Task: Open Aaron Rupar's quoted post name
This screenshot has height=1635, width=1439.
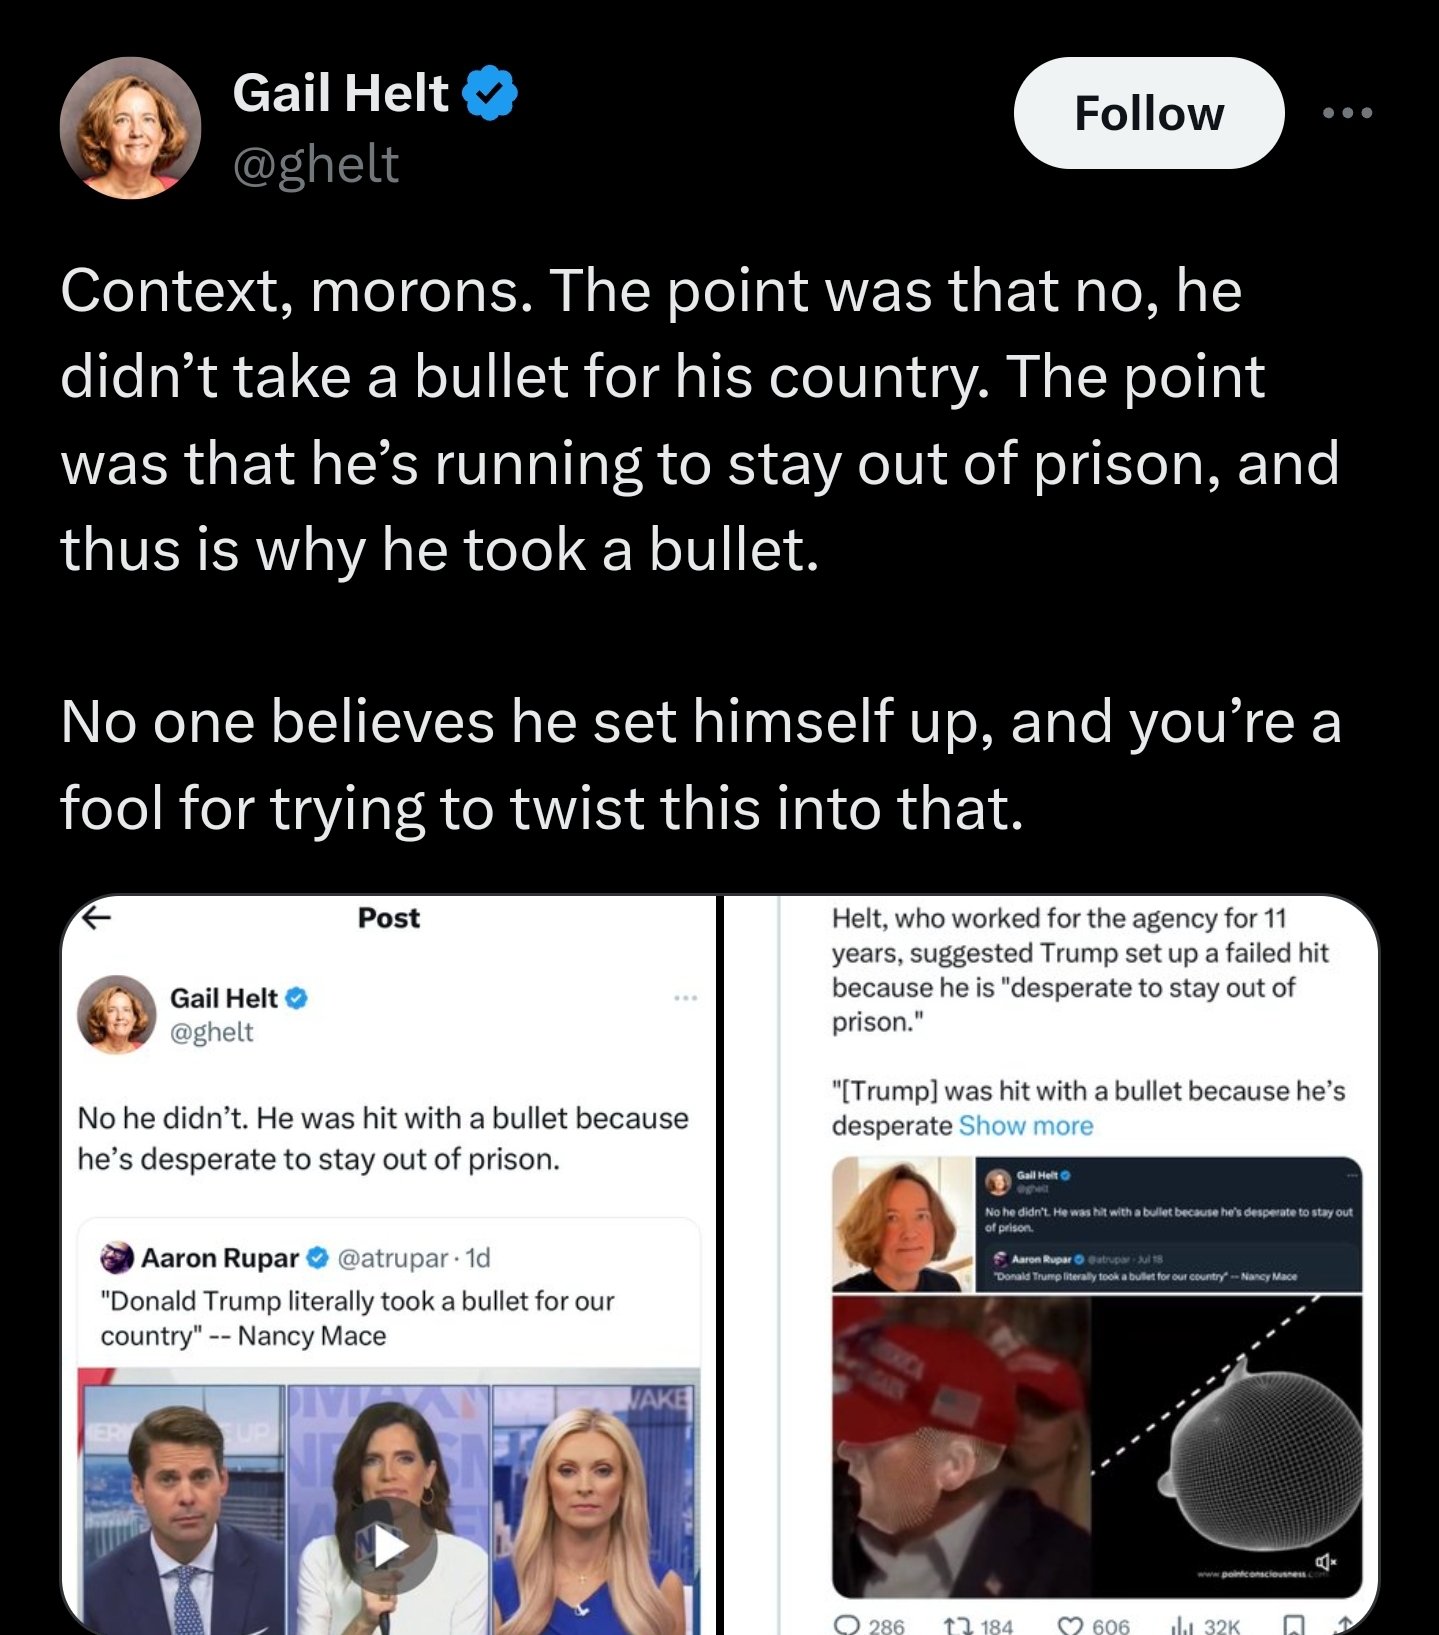Action: point(220,1257)
